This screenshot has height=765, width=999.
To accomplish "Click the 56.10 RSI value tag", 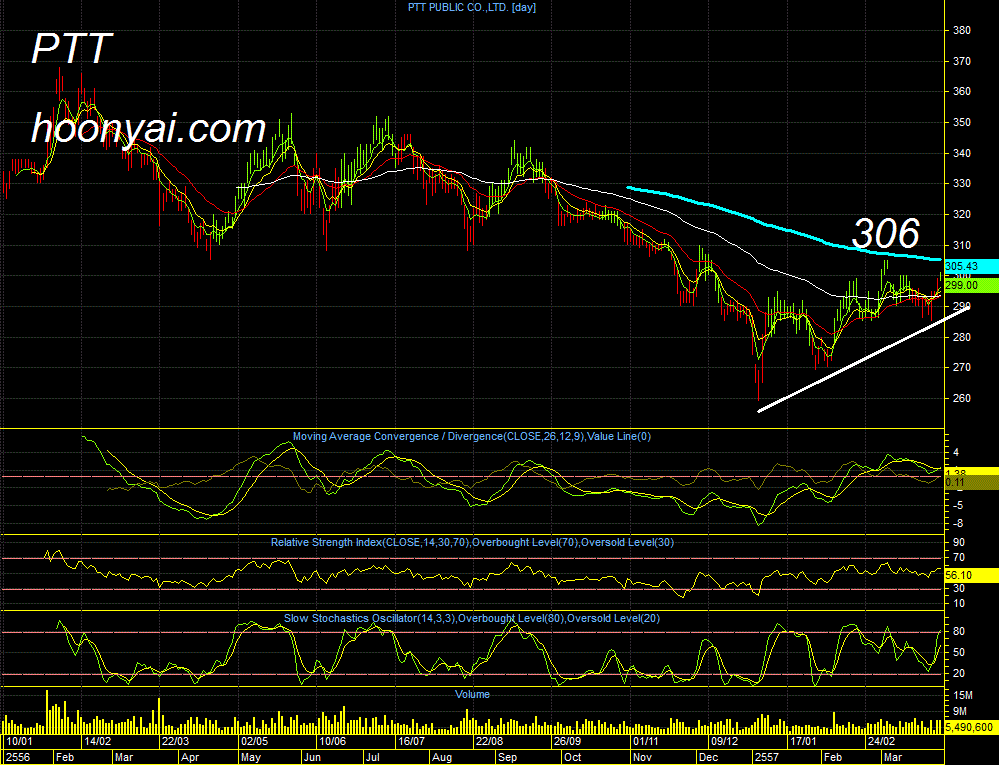I will pos(971,575).
